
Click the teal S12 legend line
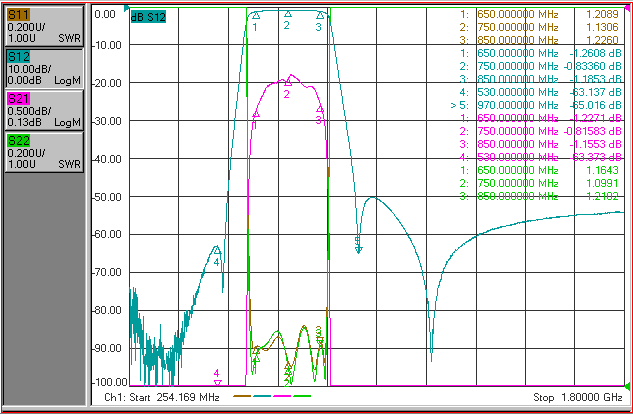click(x=262, y=396)
